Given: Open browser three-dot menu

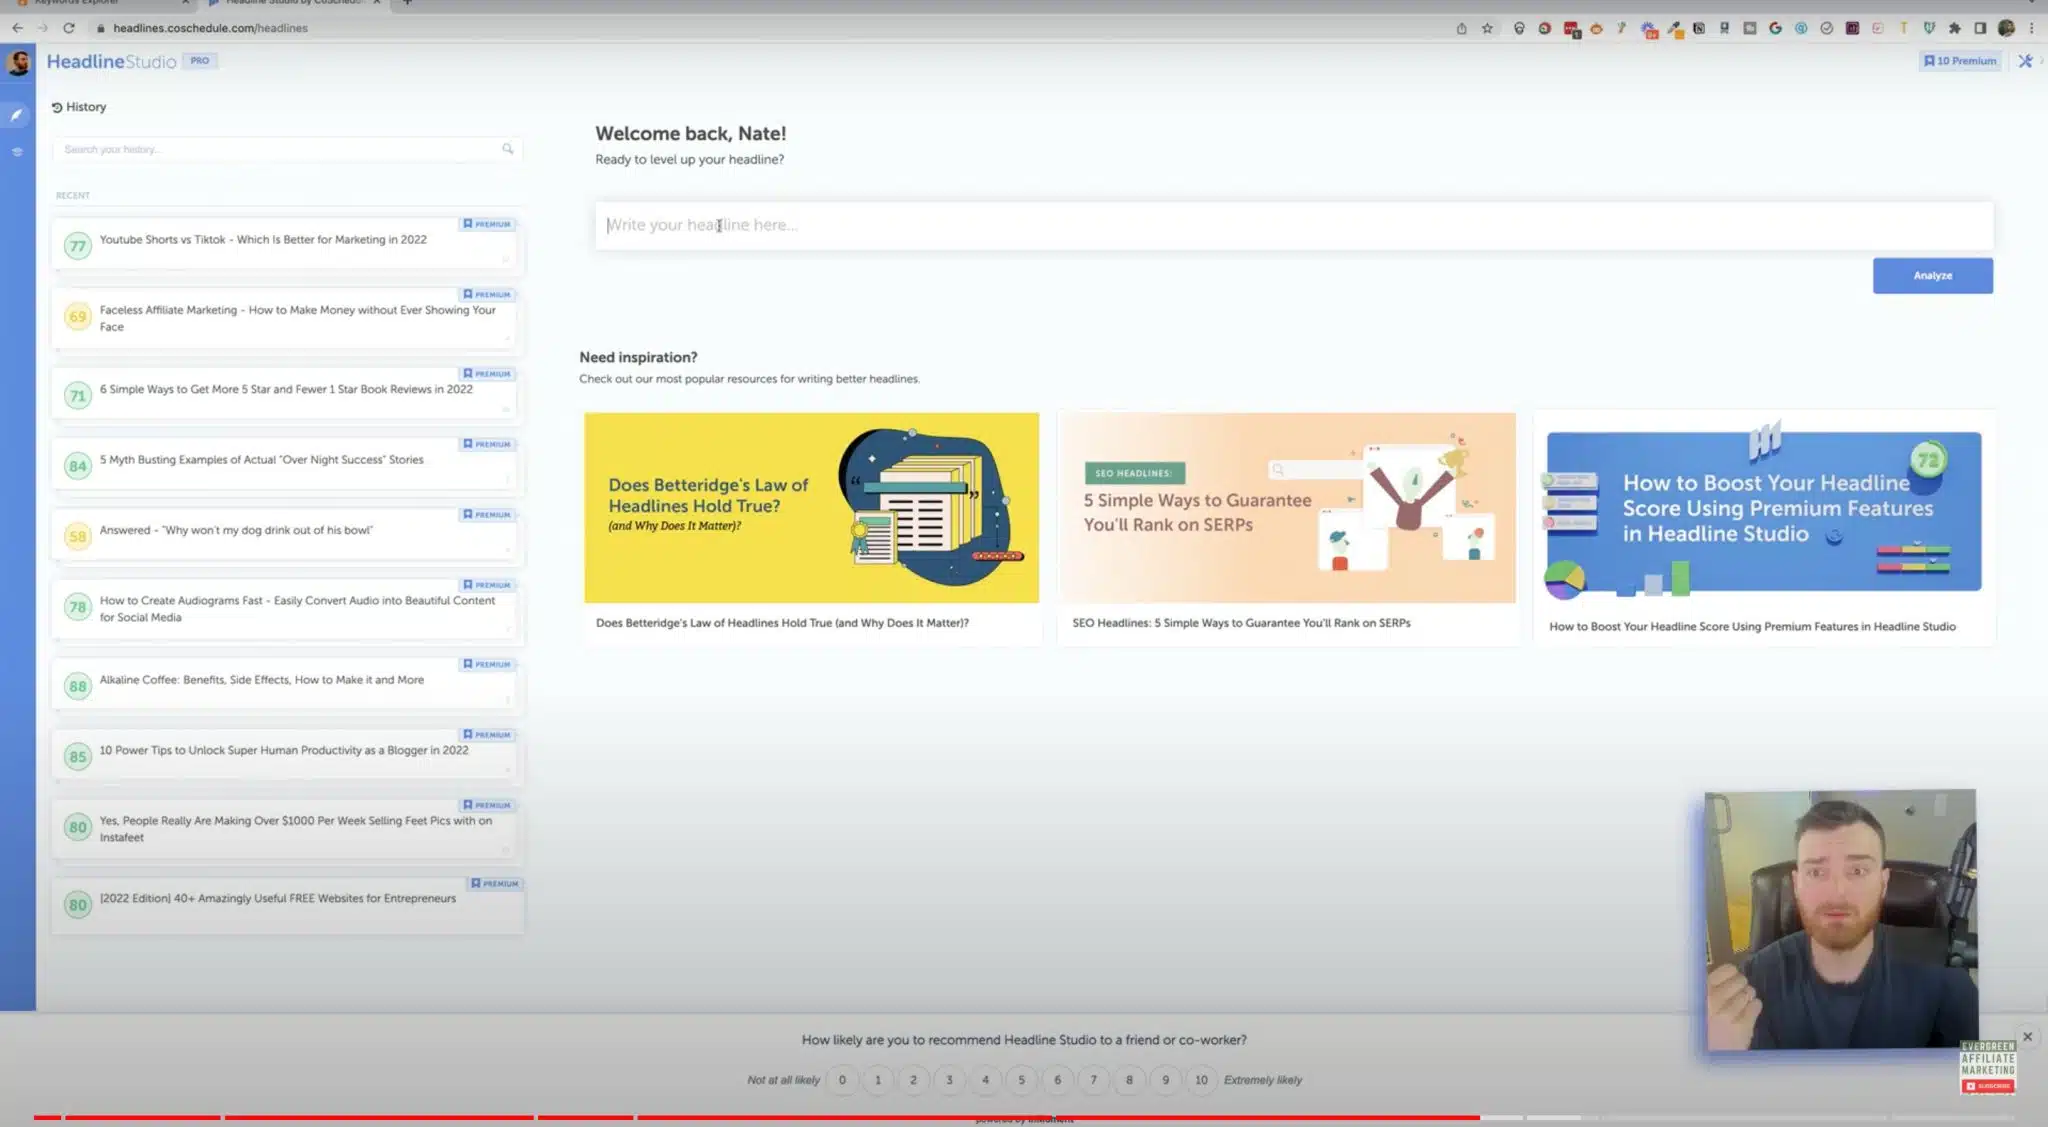Looking at the screenshot, I should [2031, 28].
